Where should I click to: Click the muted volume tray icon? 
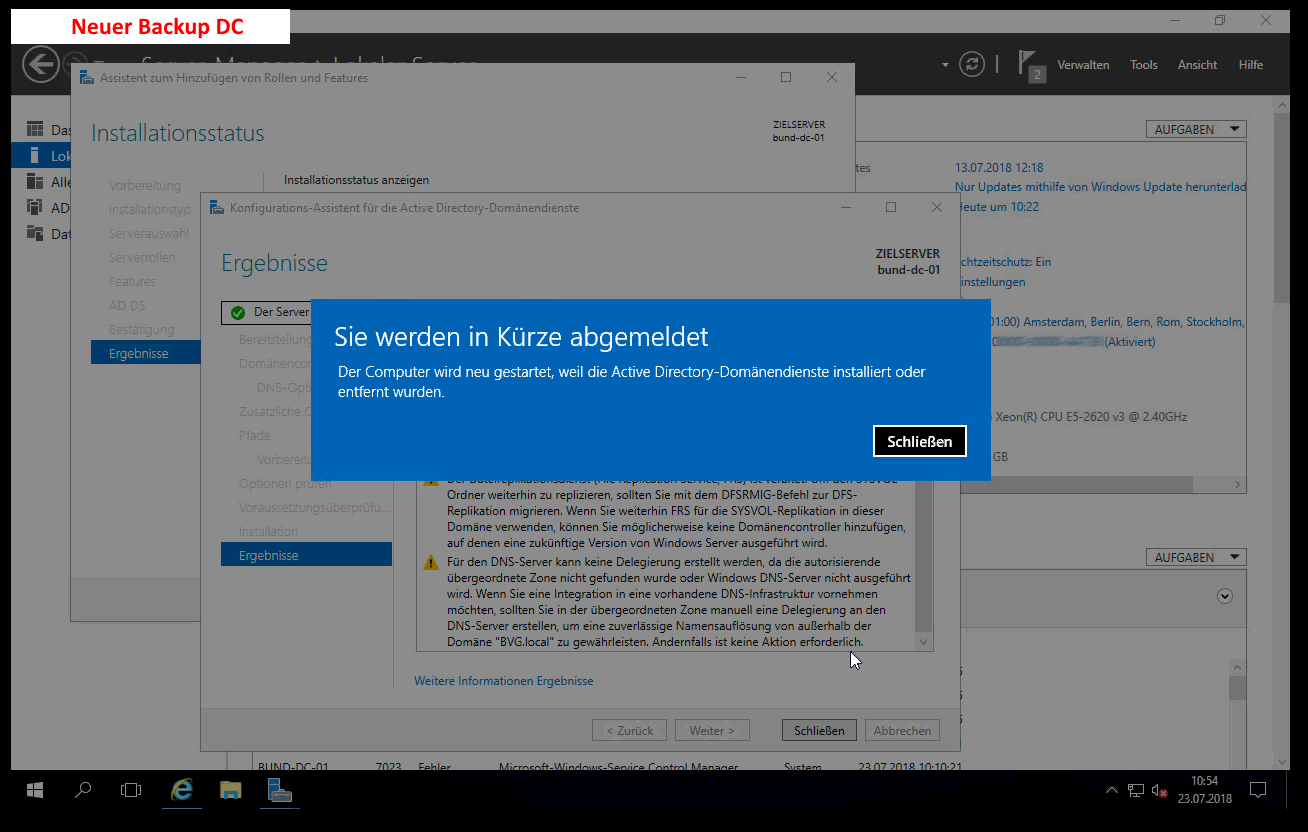point(1160,790)
